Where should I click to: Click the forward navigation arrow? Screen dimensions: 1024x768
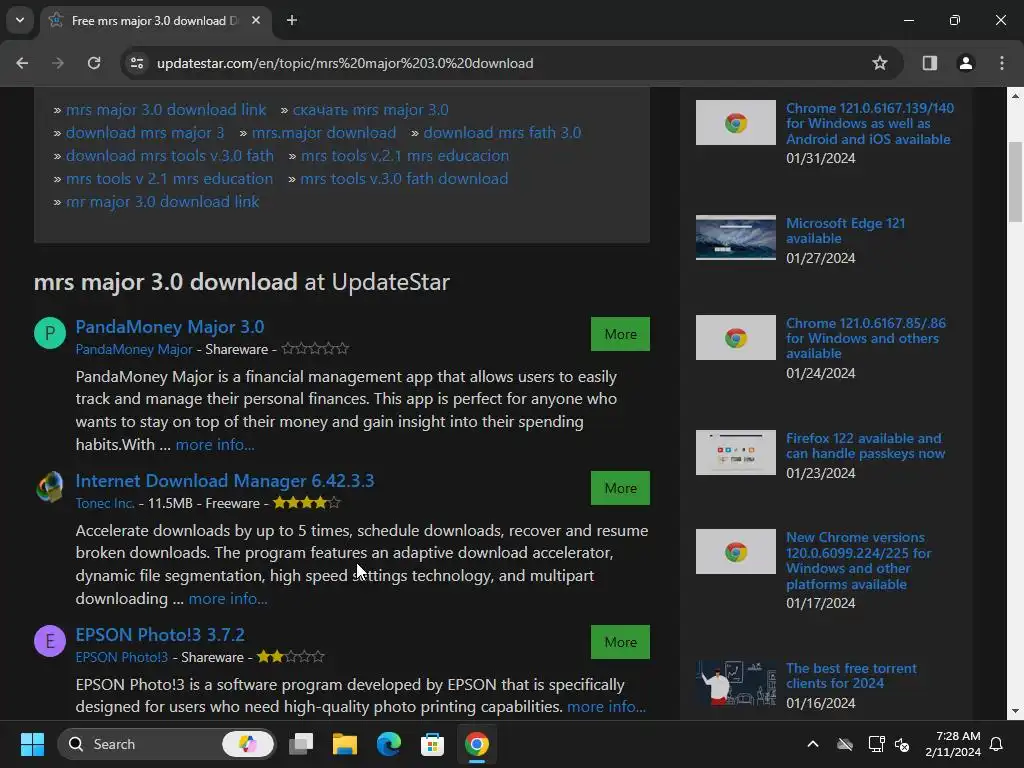[58, 63]
